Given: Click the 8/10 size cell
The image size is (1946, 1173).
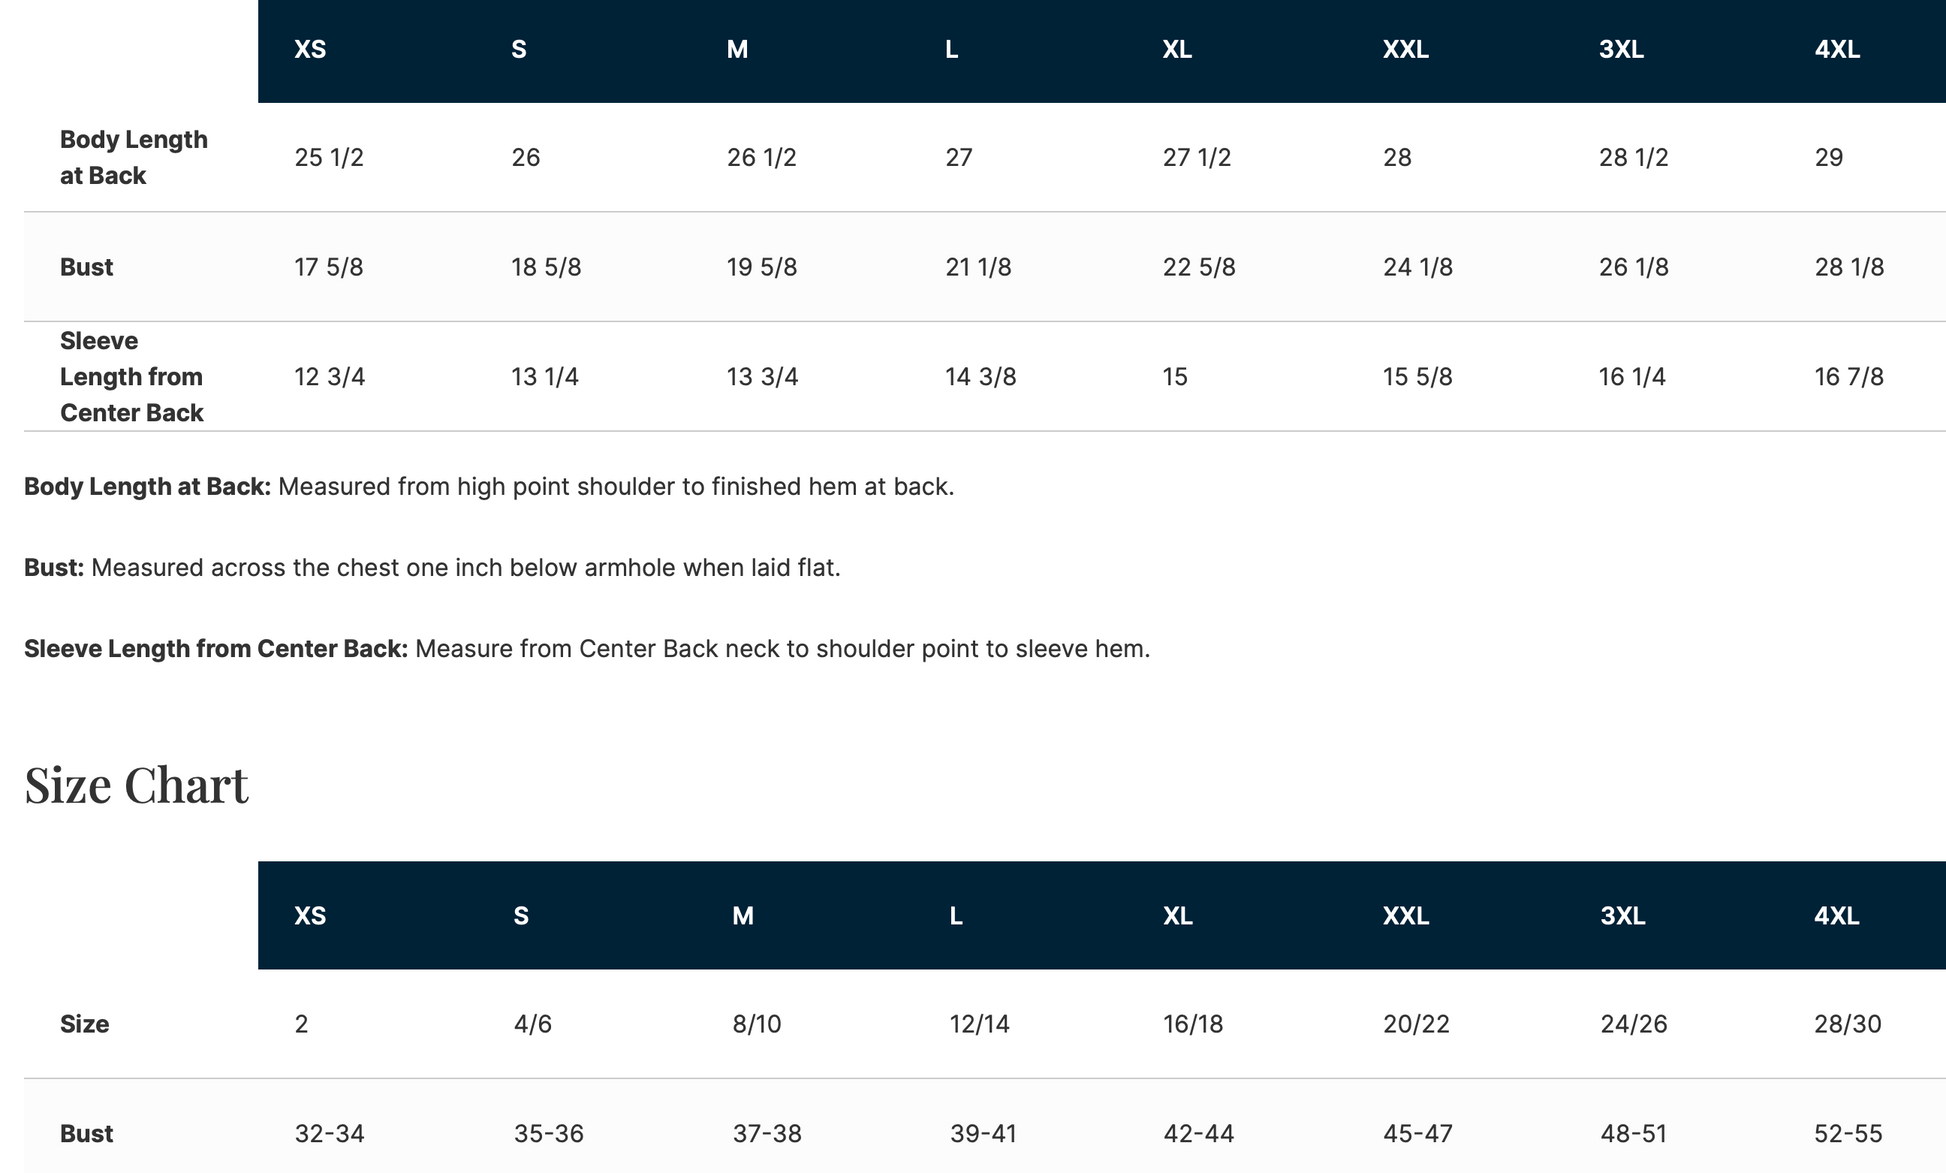Looking at the screenshot, I should (x=756, y=1024).
